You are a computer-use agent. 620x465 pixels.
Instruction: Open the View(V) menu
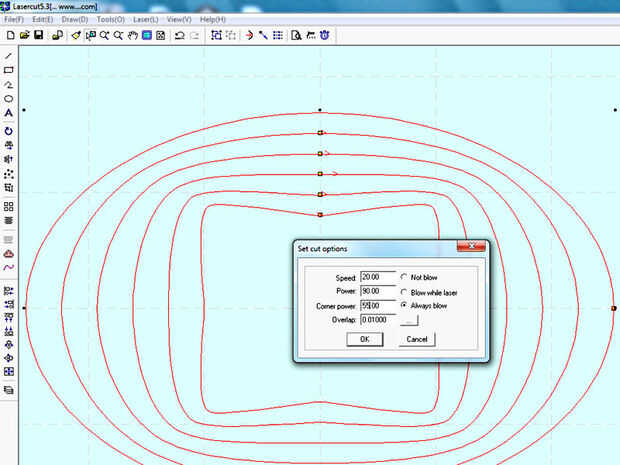click(x=179, y=19)
